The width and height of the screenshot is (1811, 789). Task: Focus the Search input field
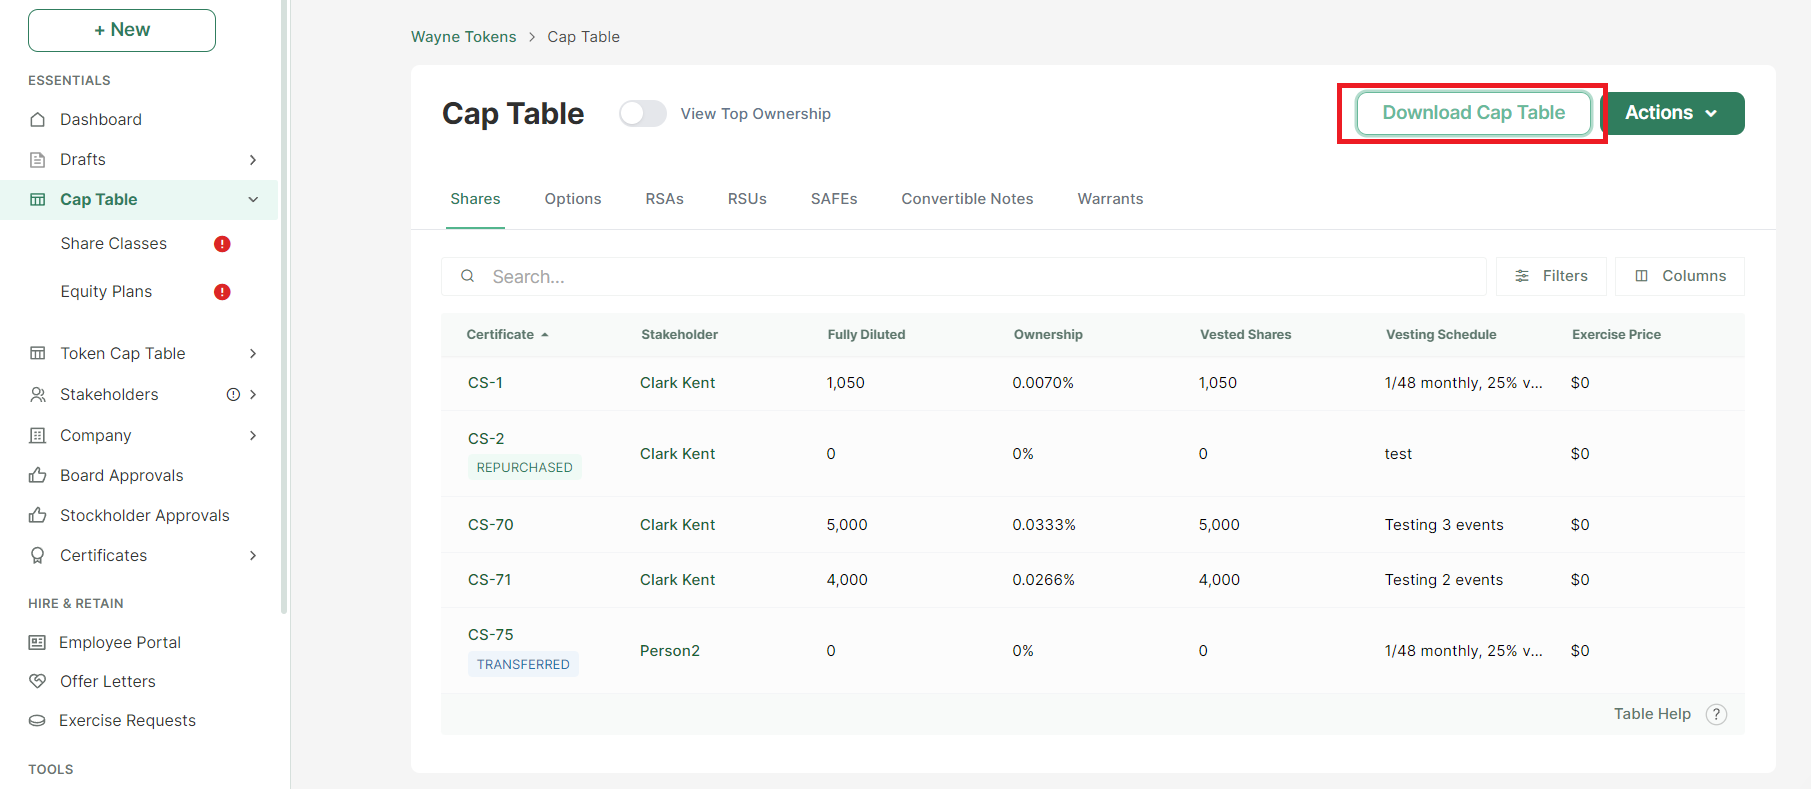click(x=964, y=276)
